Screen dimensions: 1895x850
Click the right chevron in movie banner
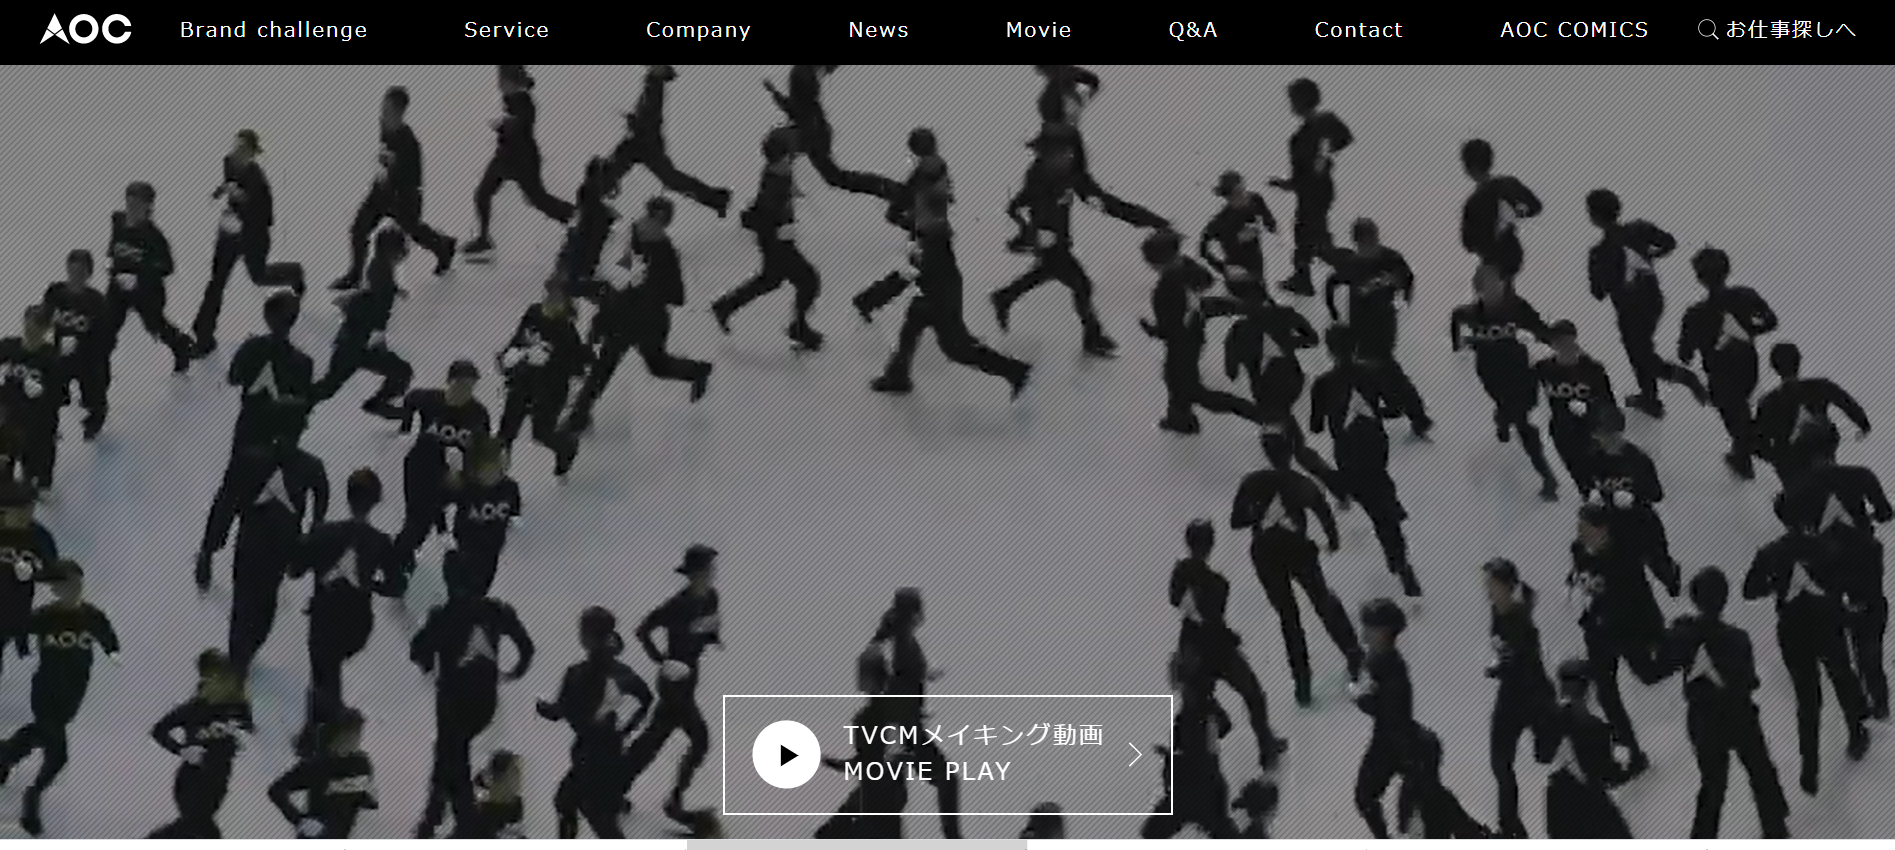(x=1135, y=754)
